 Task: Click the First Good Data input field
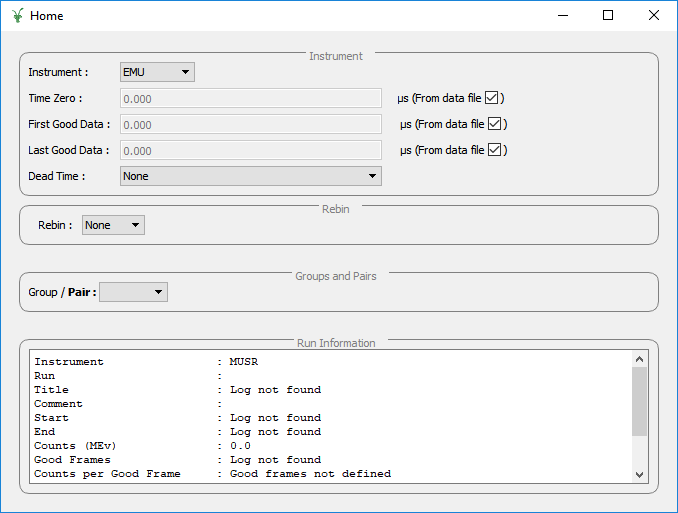point(250,124)
